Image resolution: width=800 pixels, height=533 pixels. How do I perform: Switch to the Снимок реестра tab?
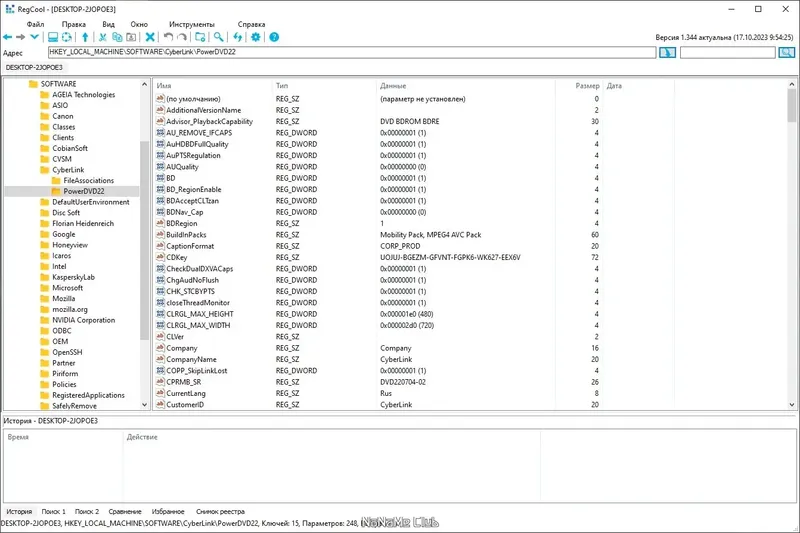click(x=220, y=511)
